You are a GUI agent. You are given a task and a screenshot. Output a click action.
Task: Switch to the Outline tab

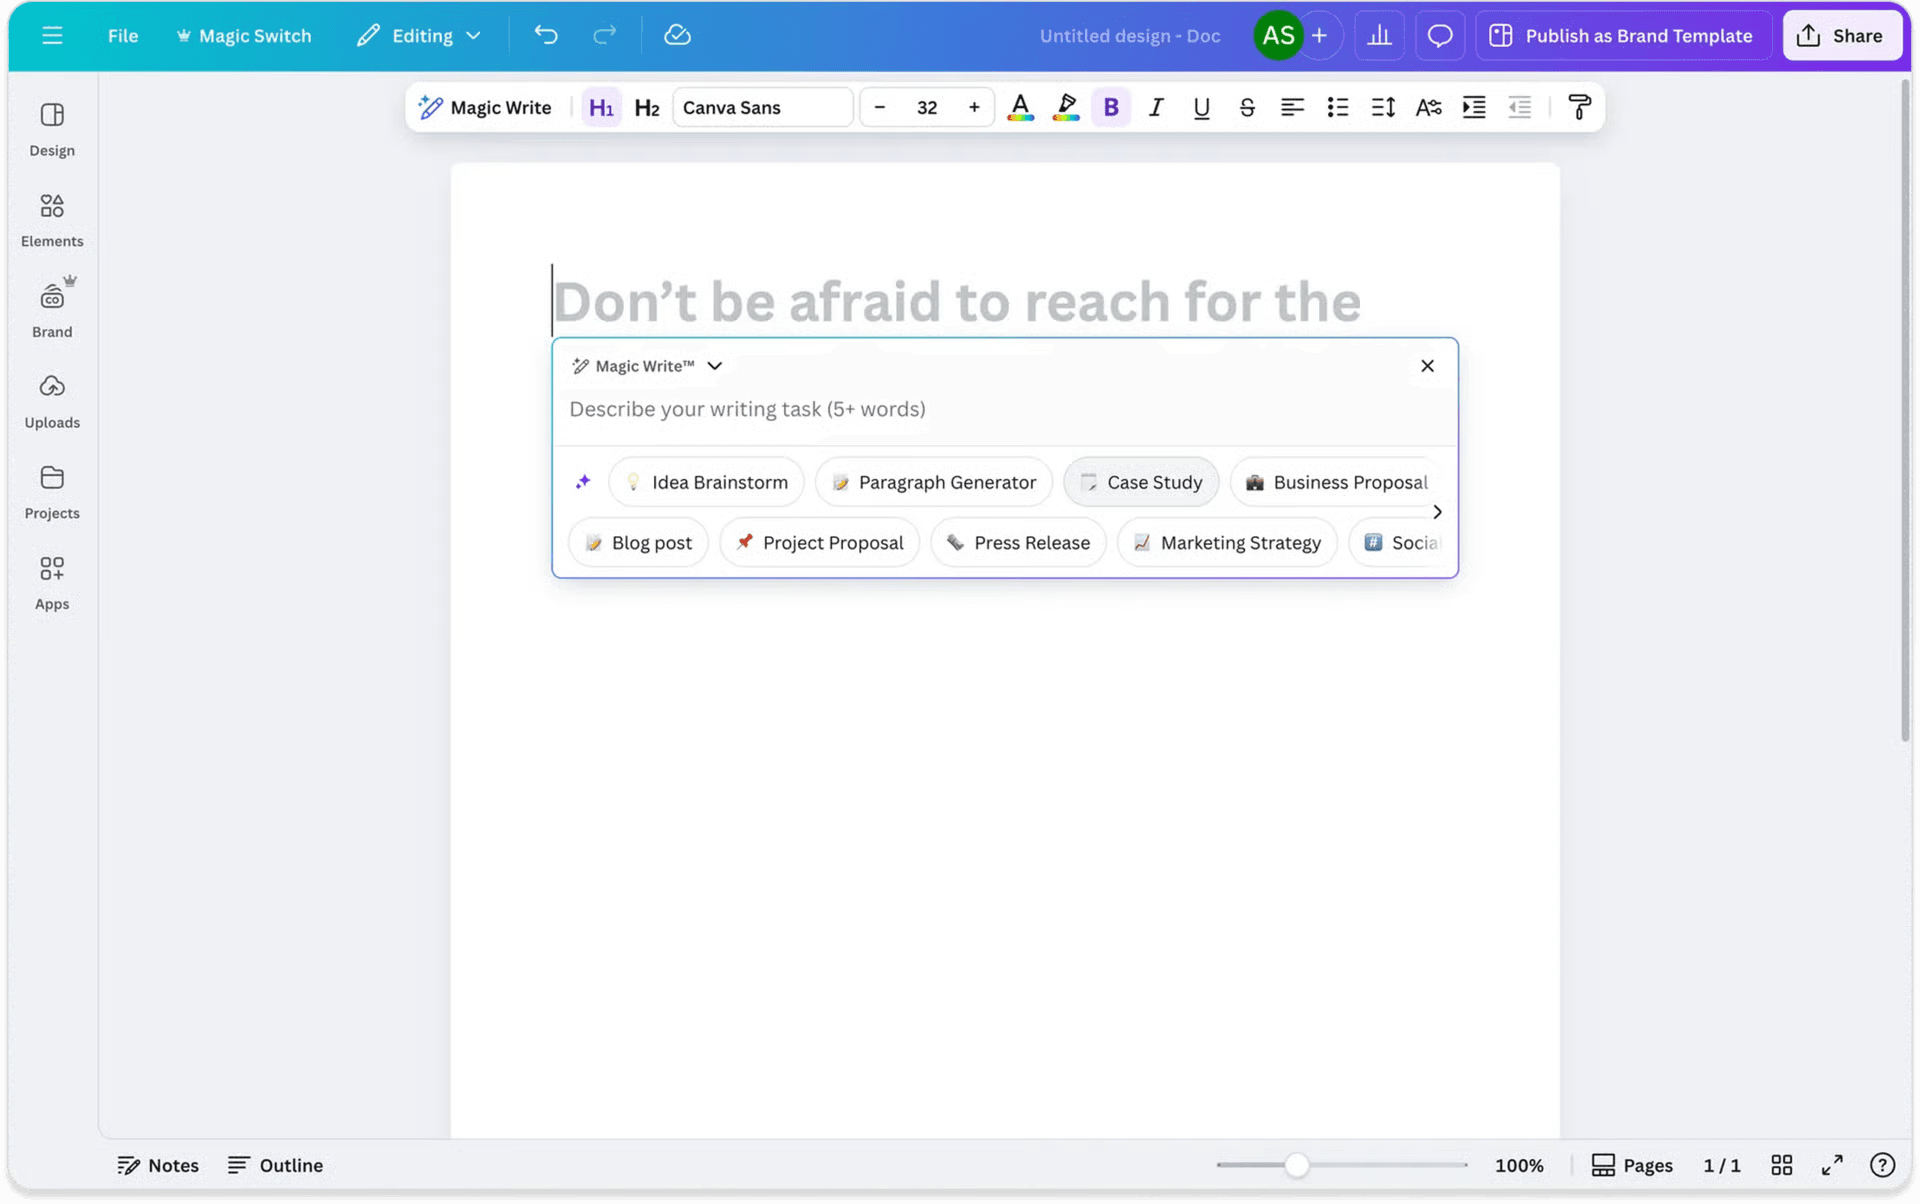point(275,1164)
